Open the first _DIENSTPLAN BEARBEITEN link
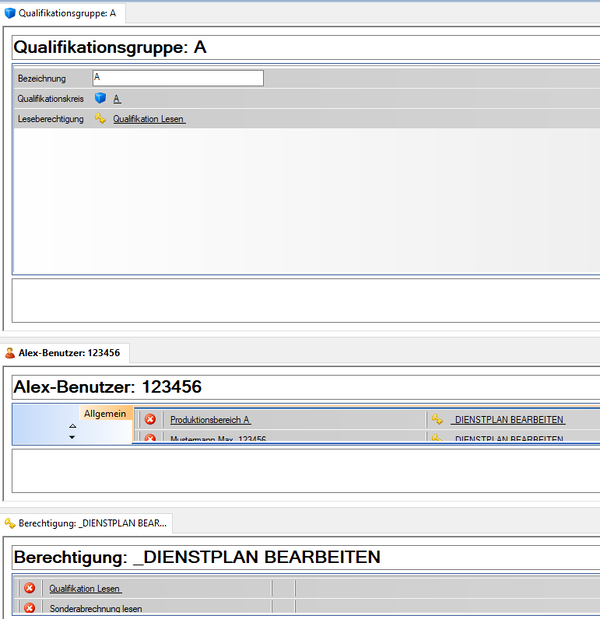This screenshot has height=619, width=600. 507,420
